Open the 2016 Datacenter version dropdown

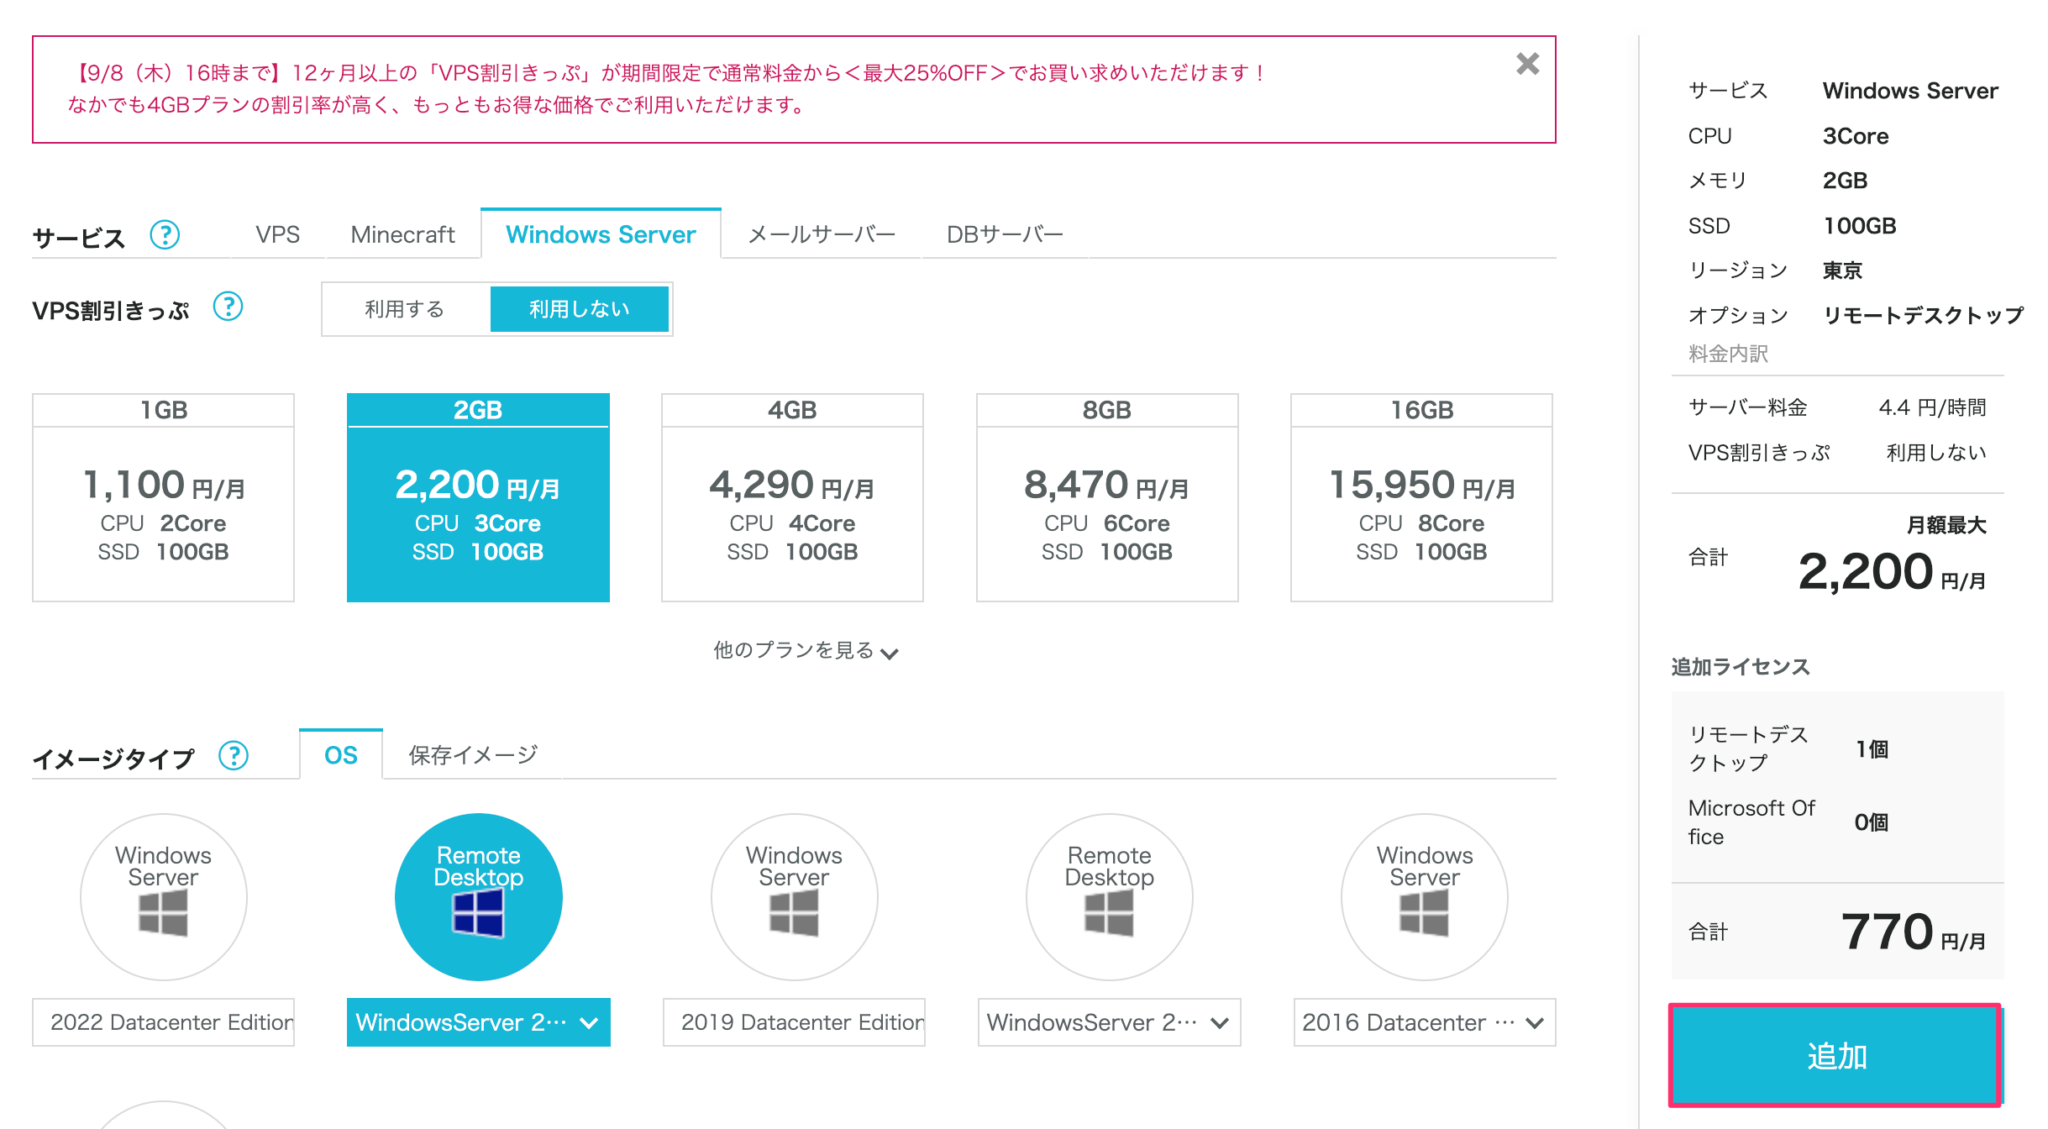1424,1022
